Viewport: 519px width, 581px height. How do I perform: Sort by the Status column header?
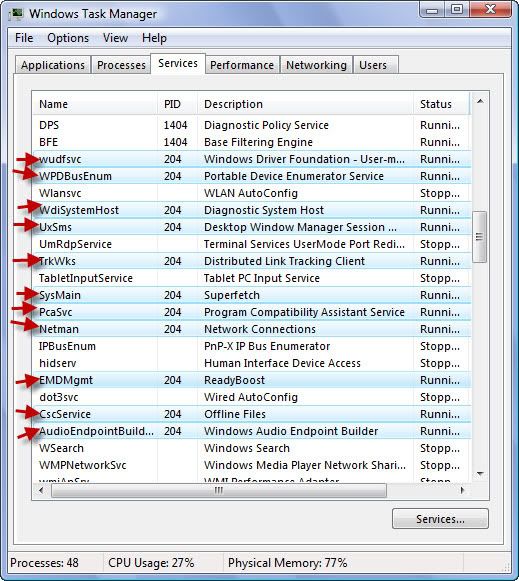(442, 104)
